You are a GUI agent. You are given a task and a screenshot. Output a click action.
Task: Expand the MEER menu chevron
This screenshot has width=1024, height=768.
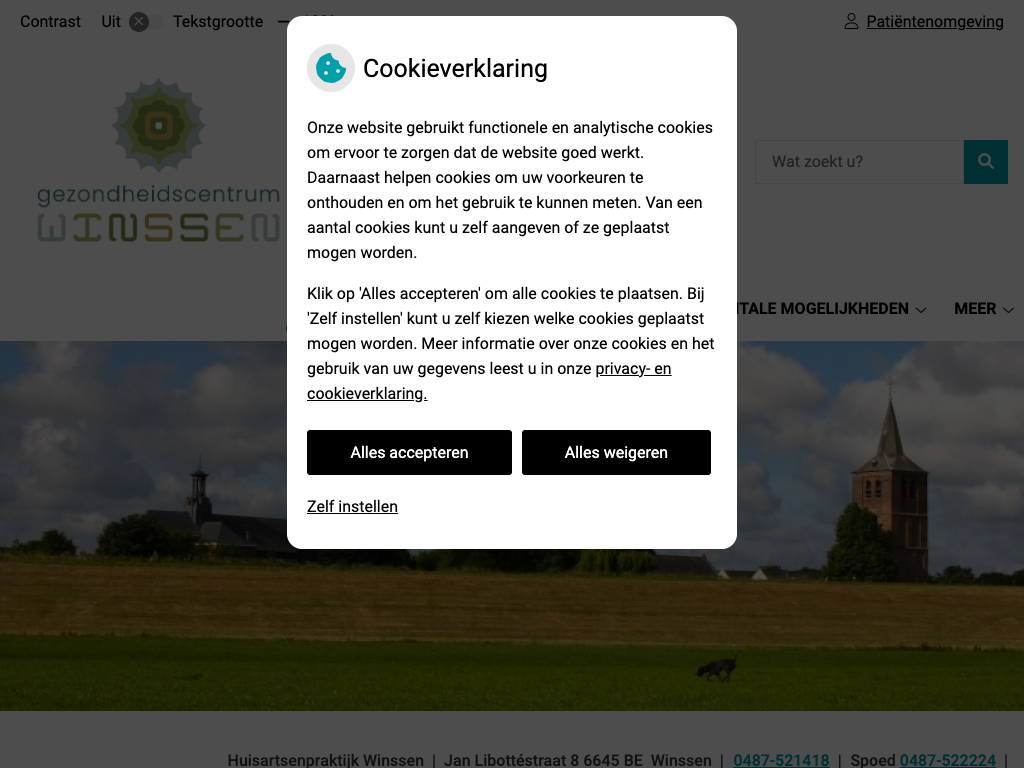[x=1008, y=310]
